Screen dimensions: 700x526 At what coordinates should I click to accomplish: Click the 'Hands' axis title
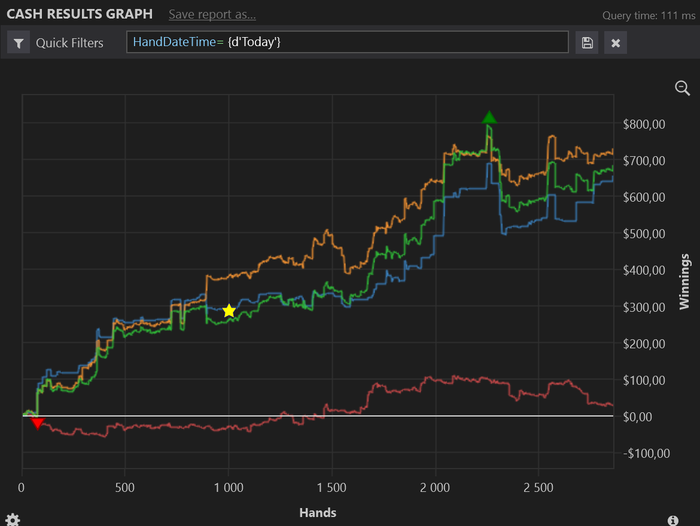point(318,513)
